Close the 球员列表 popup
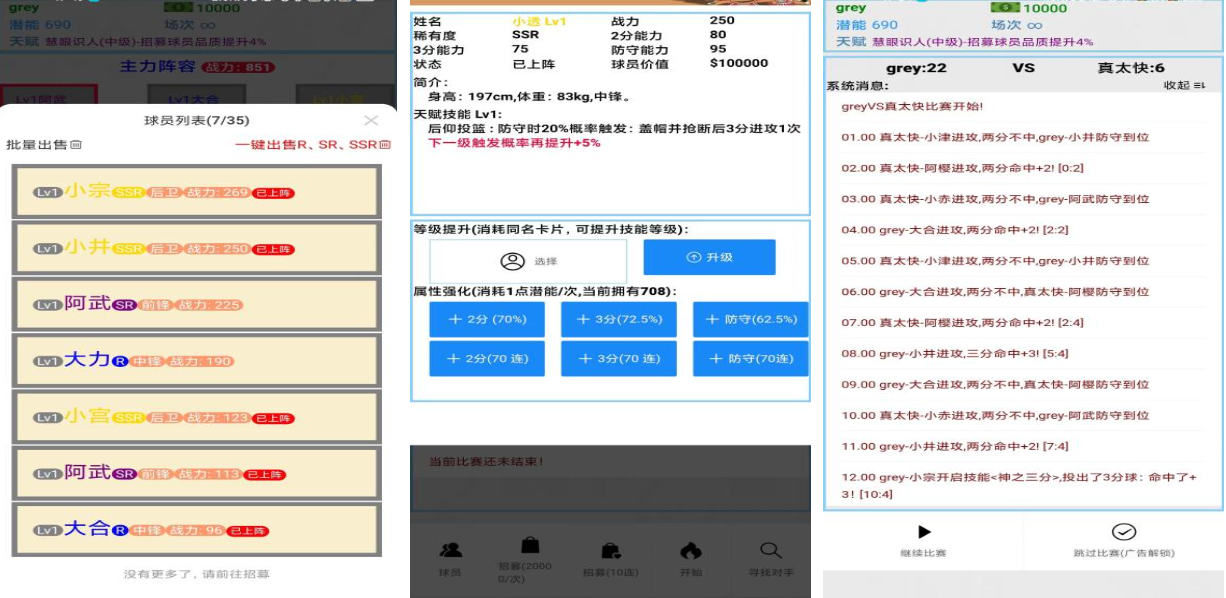Screen dimensions: 1226x598 (x=371, y=121)
